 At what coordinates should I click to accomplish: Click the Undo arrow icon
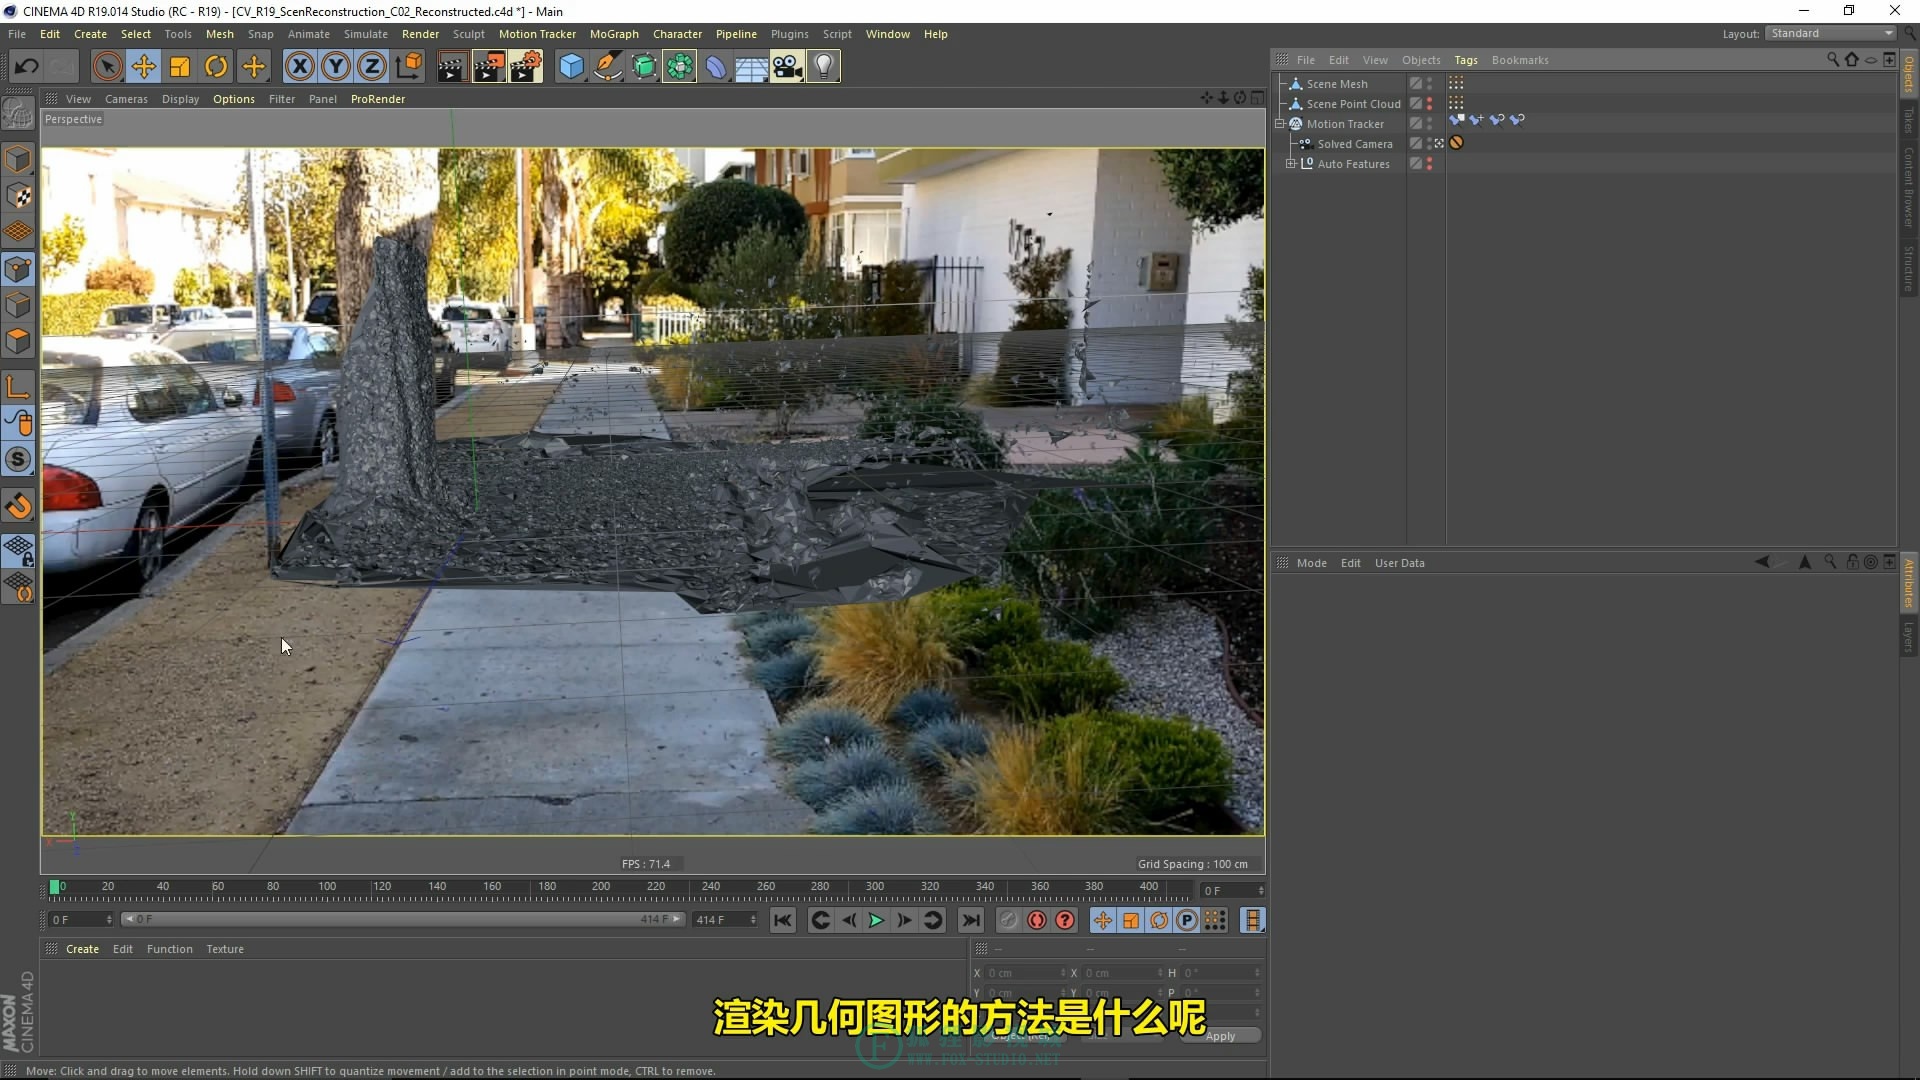click(27, 67)
